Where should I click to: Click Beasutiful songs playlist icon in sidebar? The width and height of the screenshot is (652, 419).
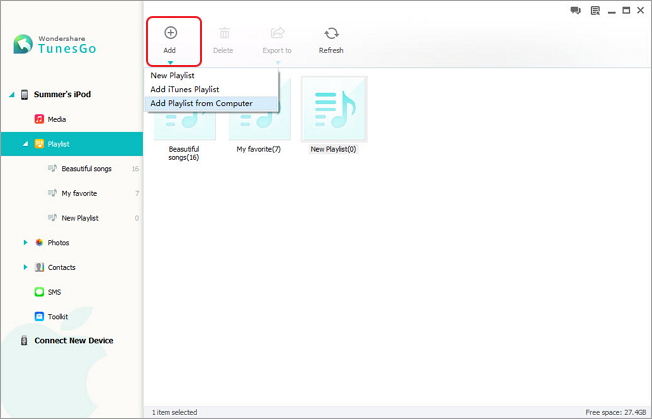point(52,168)
